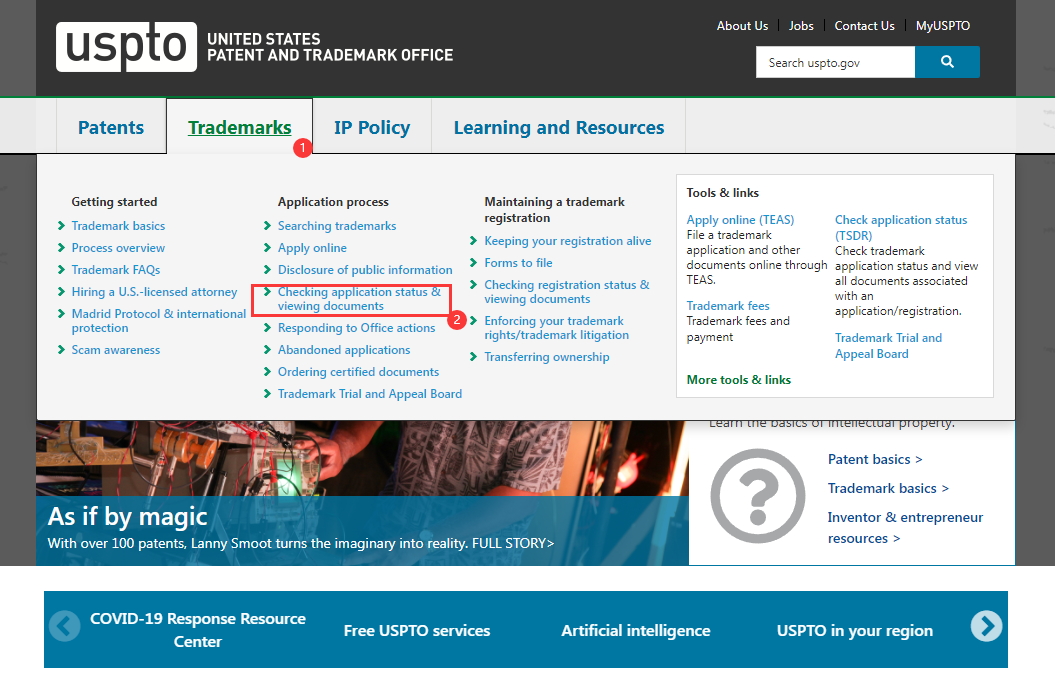Expand the IP Policy menu
Image resolution: width=1055 pixels, height=694 pixels.
click(x=371, y=127)
